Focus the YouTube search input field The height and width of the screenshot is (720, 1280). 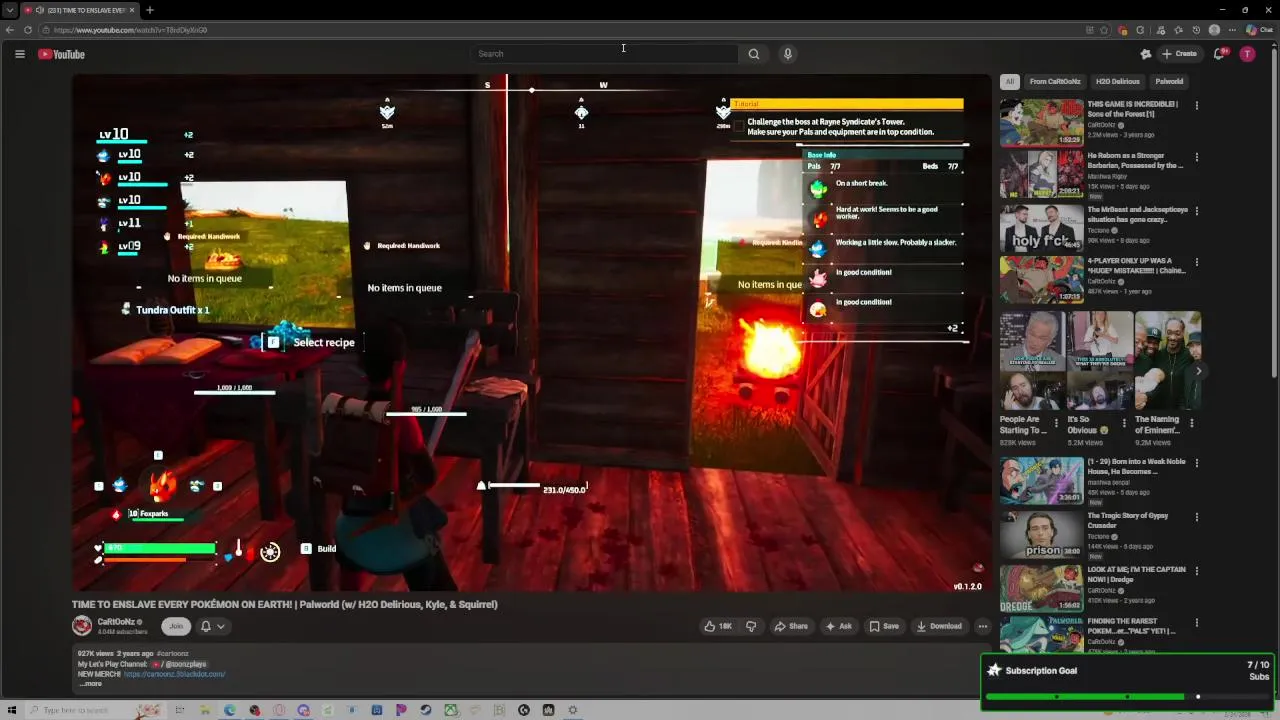[x=605, y=54]
